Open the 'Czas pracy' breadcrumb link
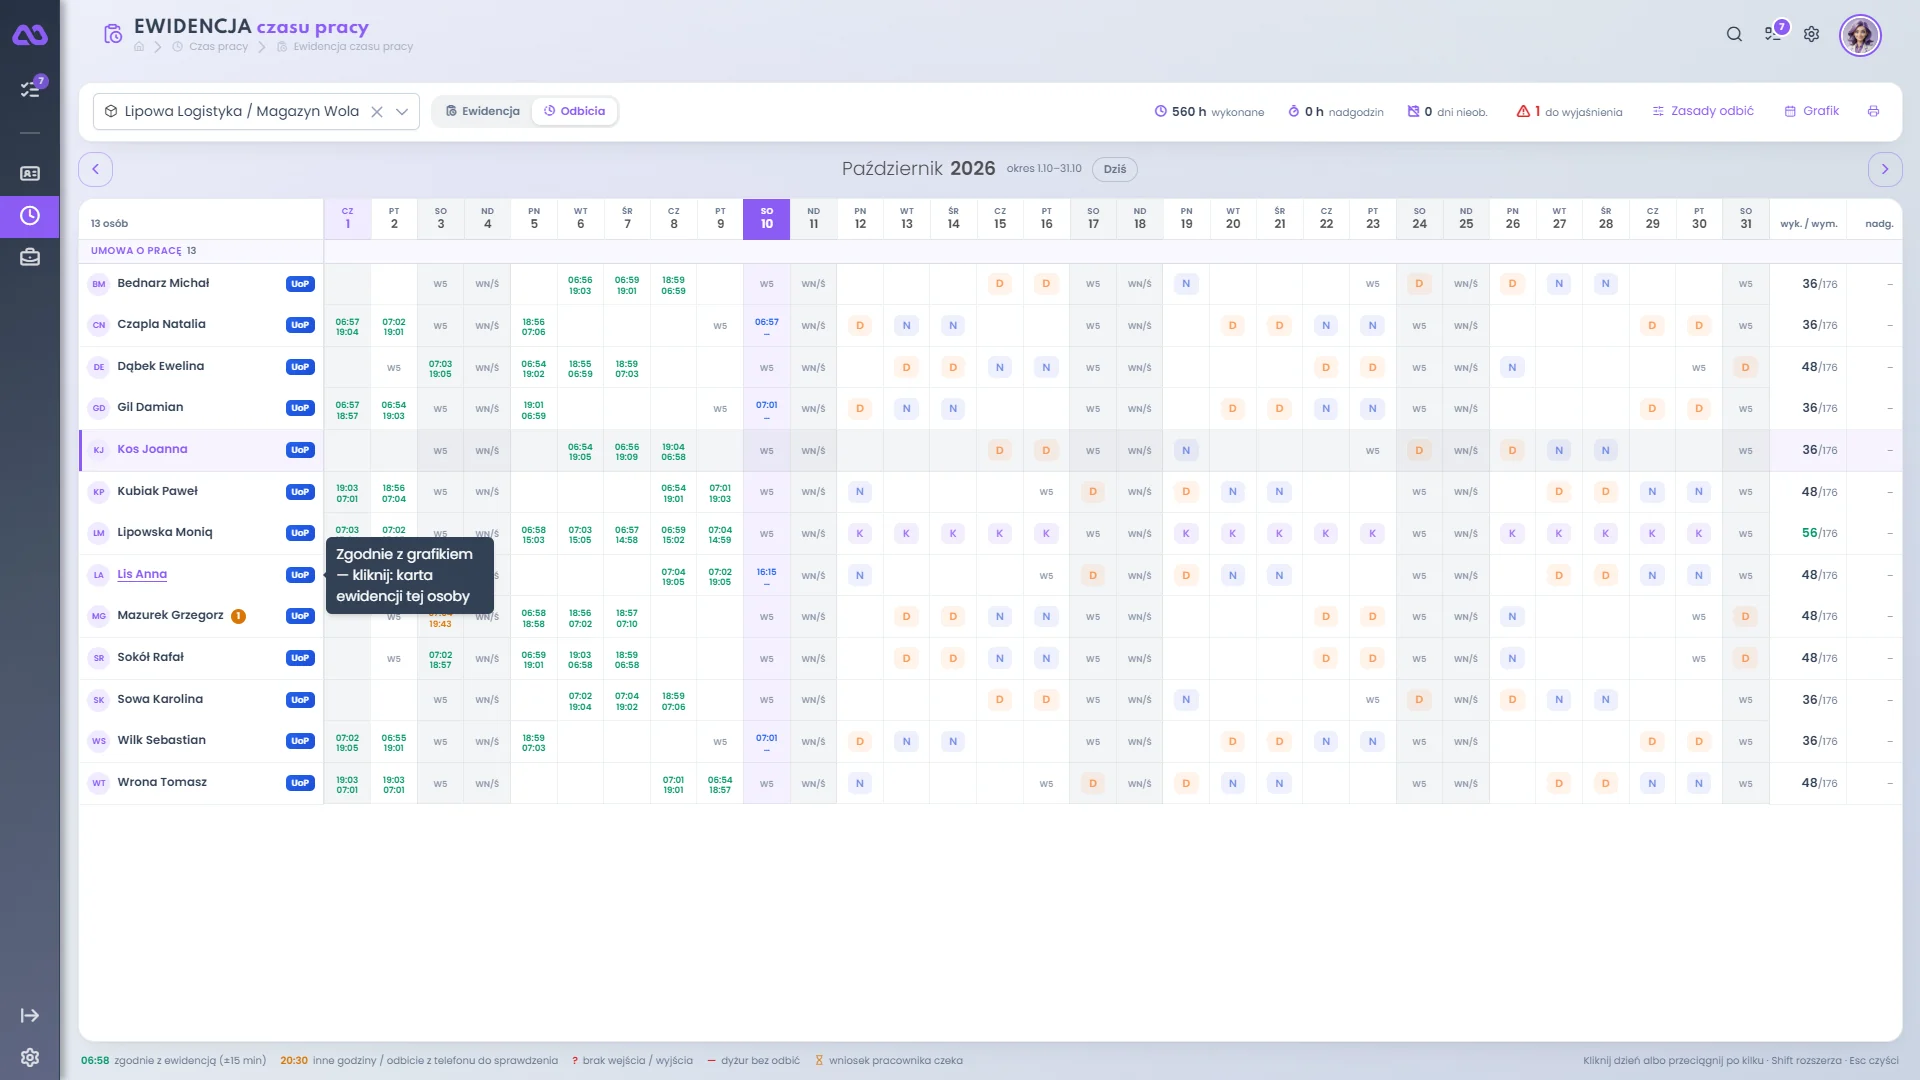The width and height of the screenshot is (1920, 1080). pyautogui.click(x=218, y=47)
